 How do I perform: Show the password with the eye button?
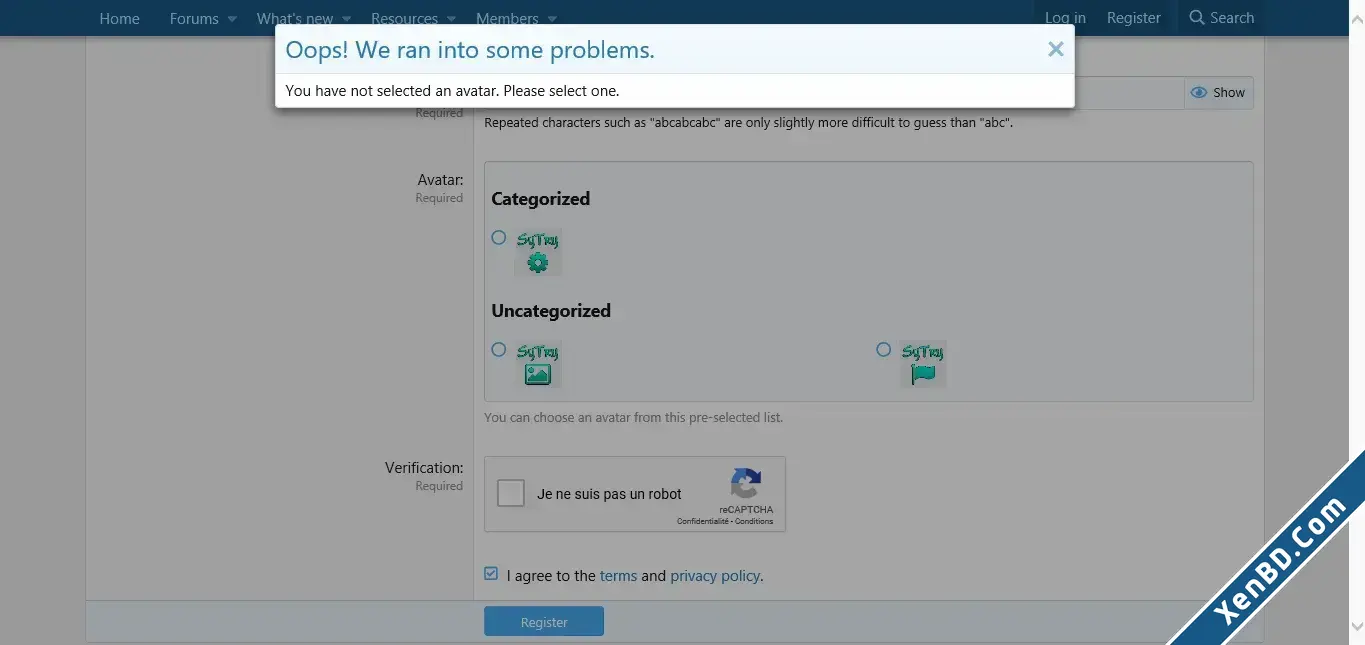pos(1218,92)
